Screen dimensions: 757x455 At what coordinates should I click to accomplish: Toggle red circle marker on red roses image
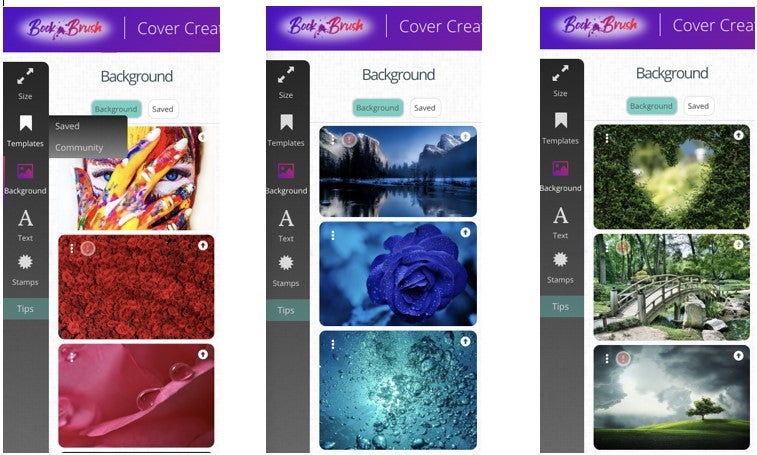tap(87, 248)
